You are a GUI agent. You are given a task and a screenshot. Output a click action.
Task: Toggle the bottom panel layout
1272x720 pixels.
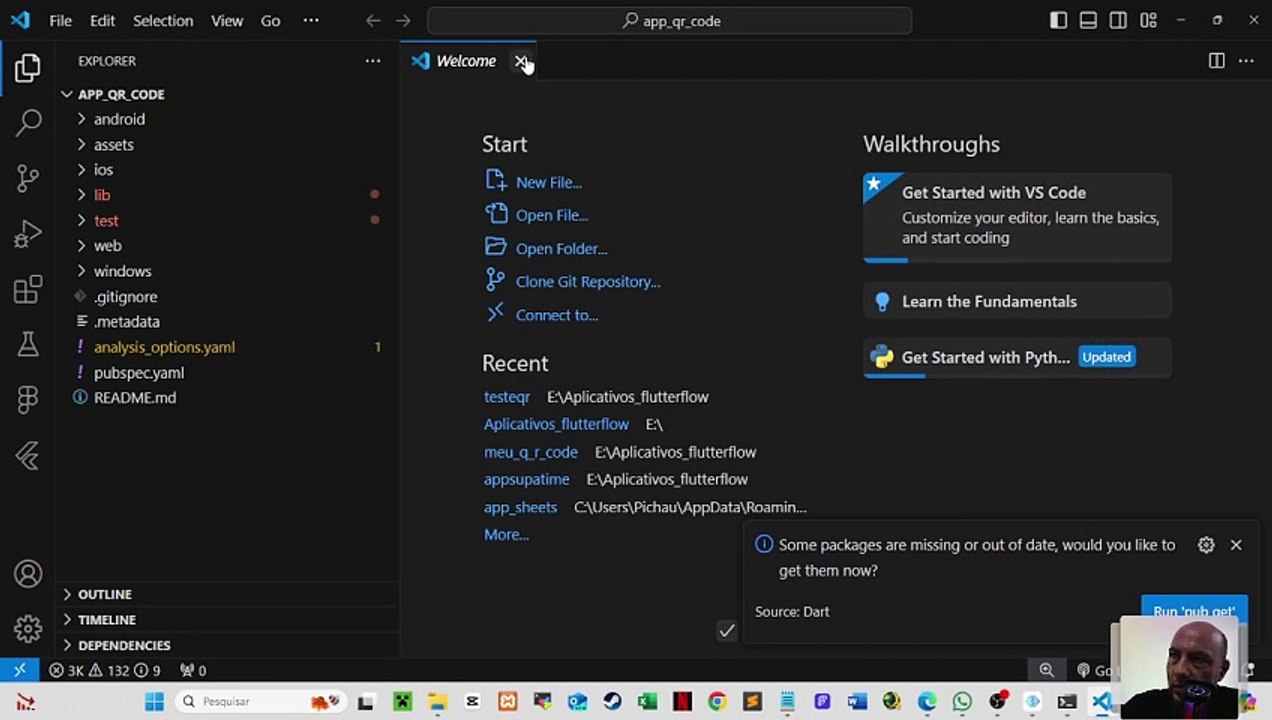pyautogui.click(x=1088, y=20)
